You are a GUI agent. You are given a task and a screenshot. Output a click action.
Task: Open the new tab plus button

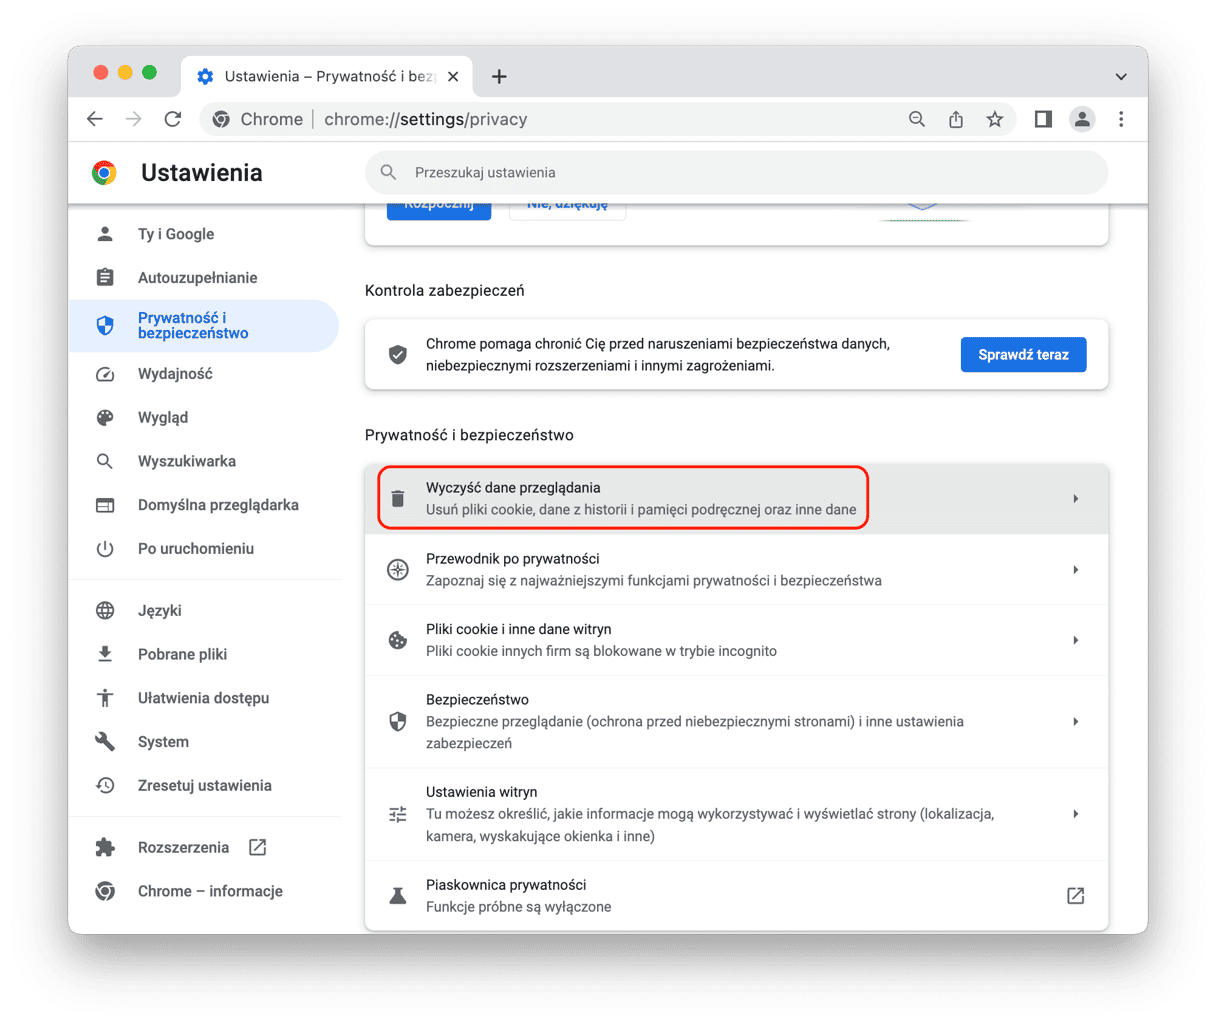coord(499,77)
